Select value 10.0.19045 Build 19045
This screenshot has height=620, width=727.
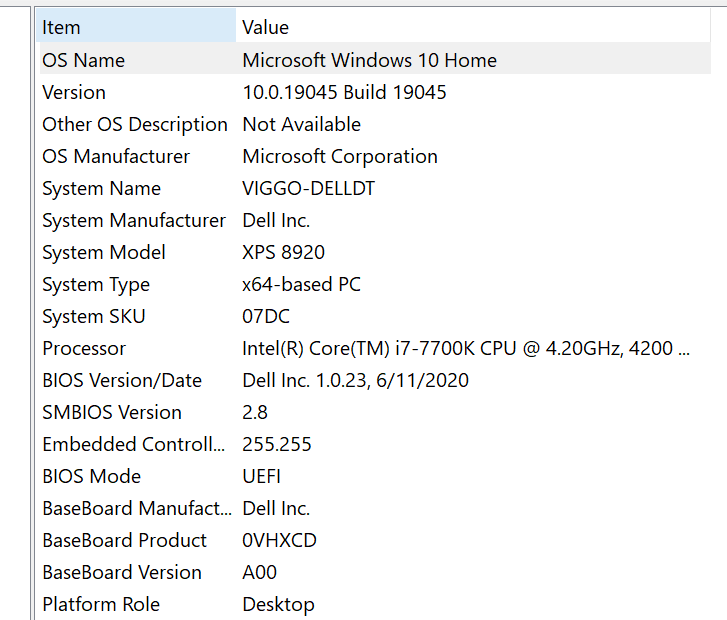(x=344, y=92)
